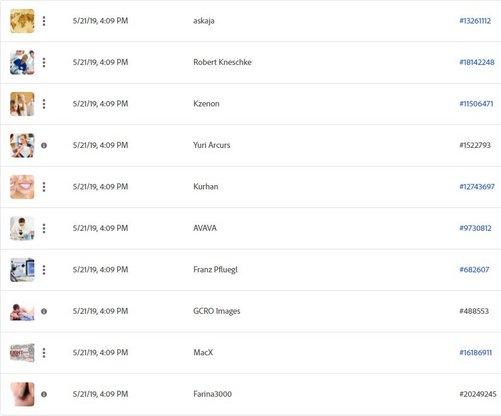Open more options for Kurhan row
501x416 pixels.
(x=44, y=187)
